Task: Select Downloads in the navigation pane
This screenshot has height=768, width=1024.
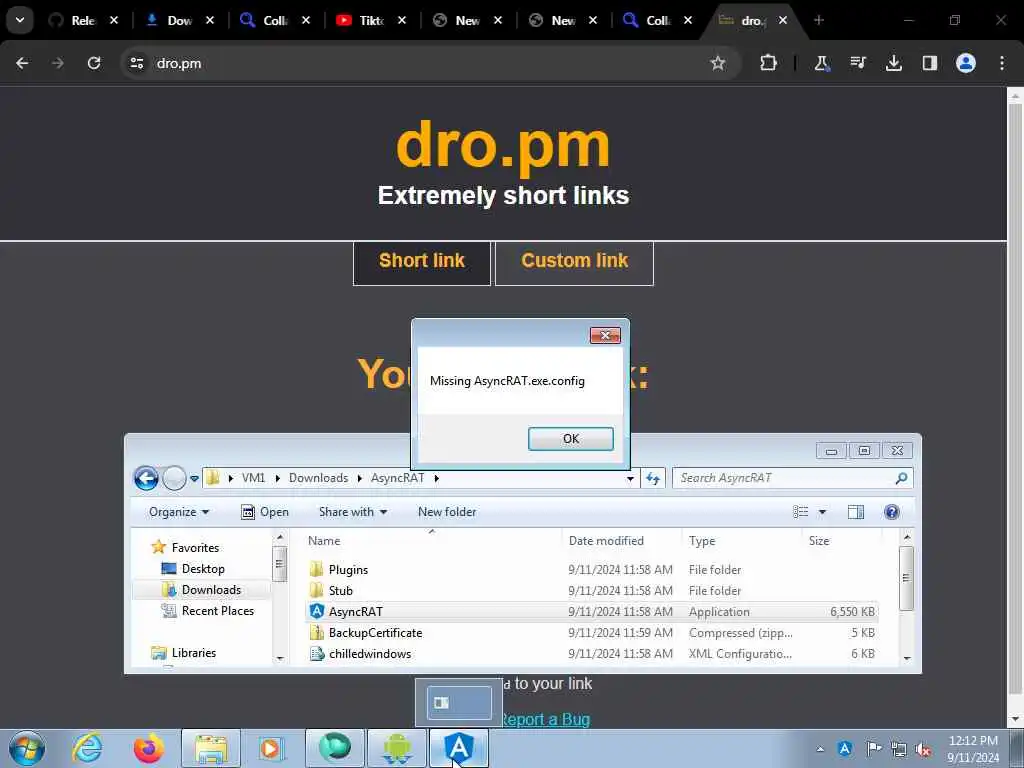Action: [x=211, y=590]
